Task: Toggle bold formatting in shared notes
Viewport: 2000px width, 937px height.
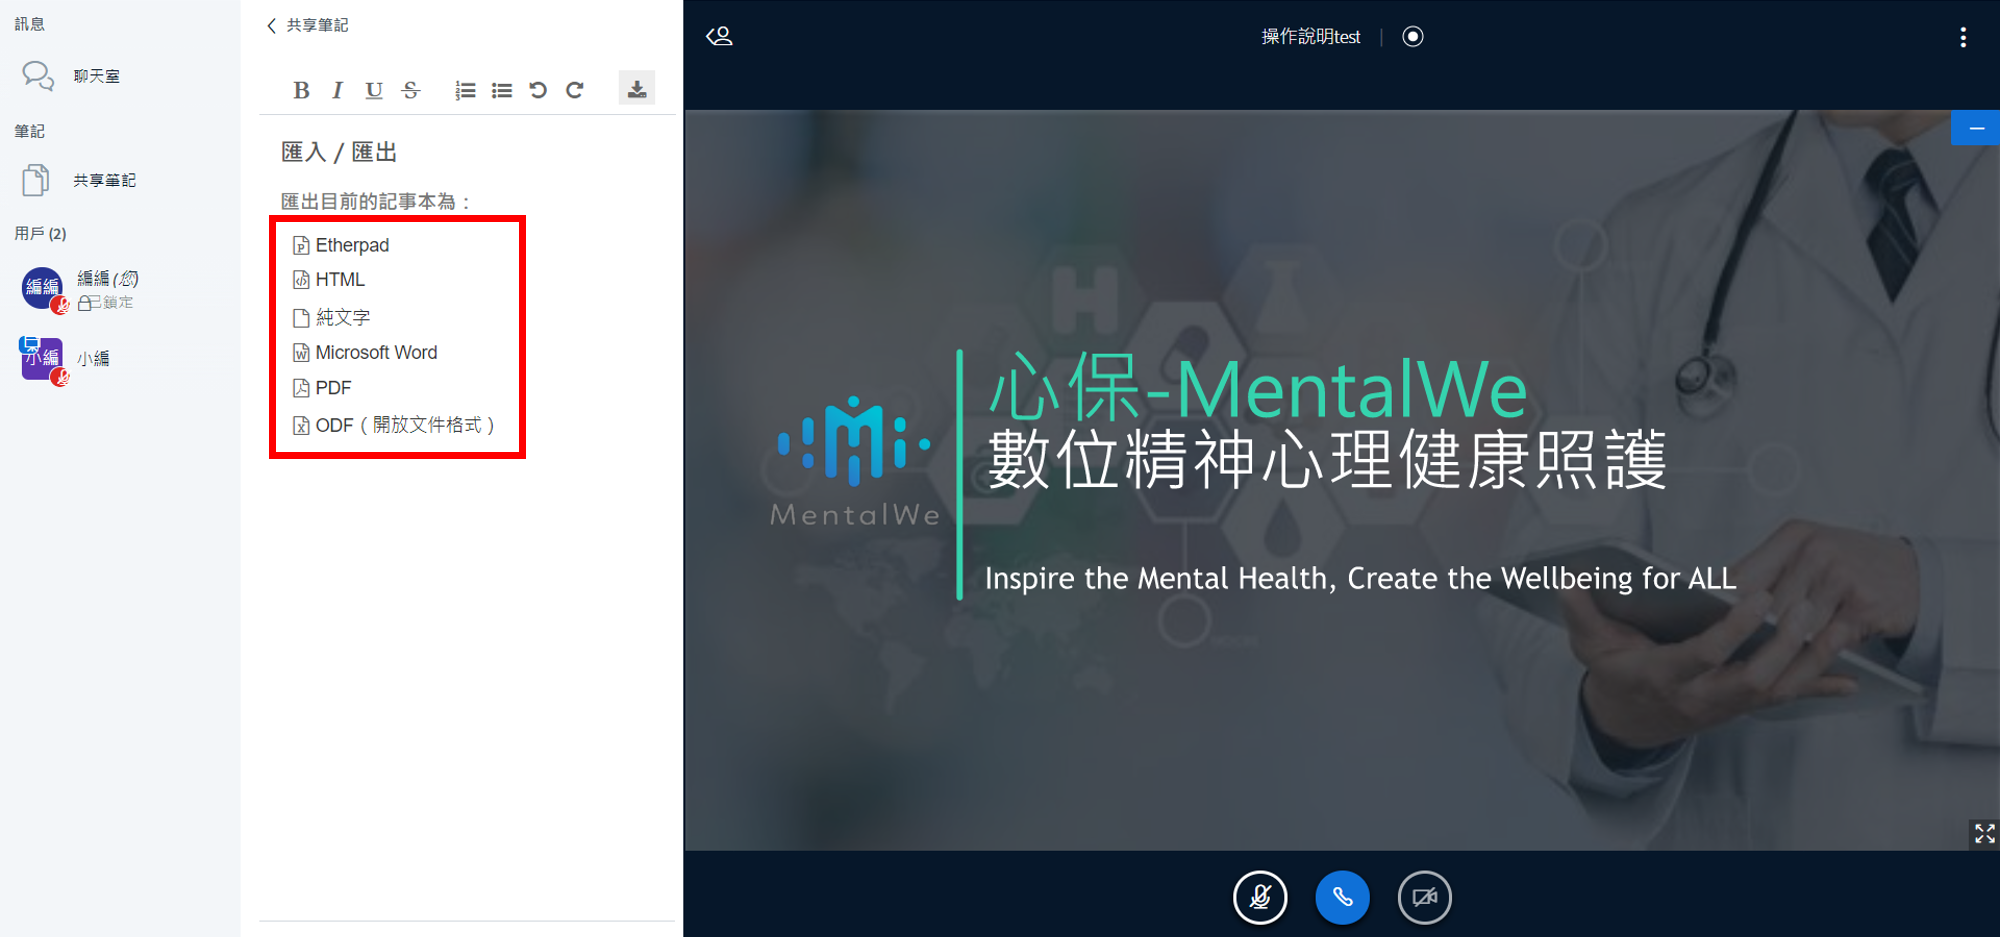Action: tap(301, 90)
